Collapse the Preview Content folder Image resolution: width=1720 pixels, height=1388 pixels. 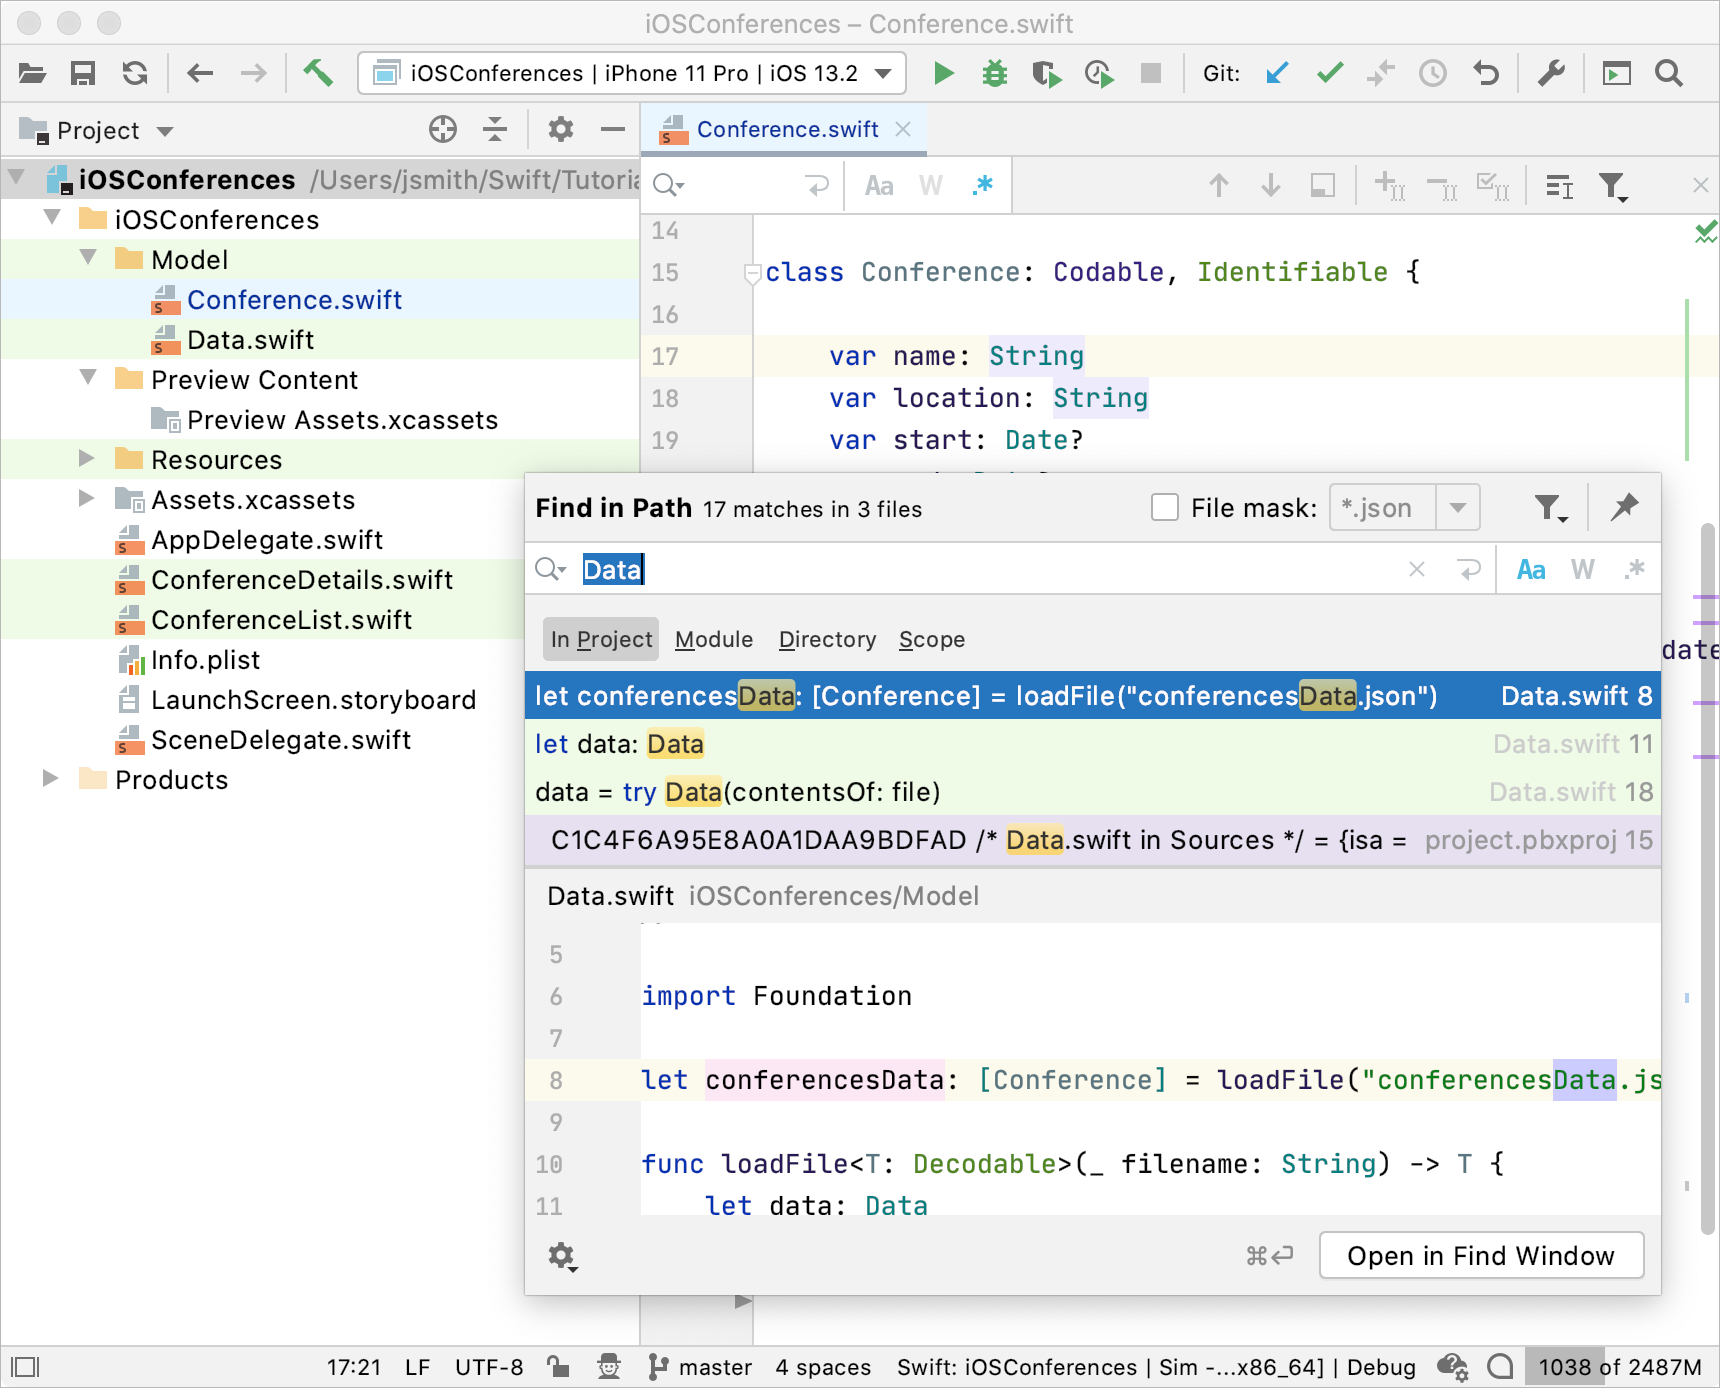pyautogui.click(x=88, y=378)
